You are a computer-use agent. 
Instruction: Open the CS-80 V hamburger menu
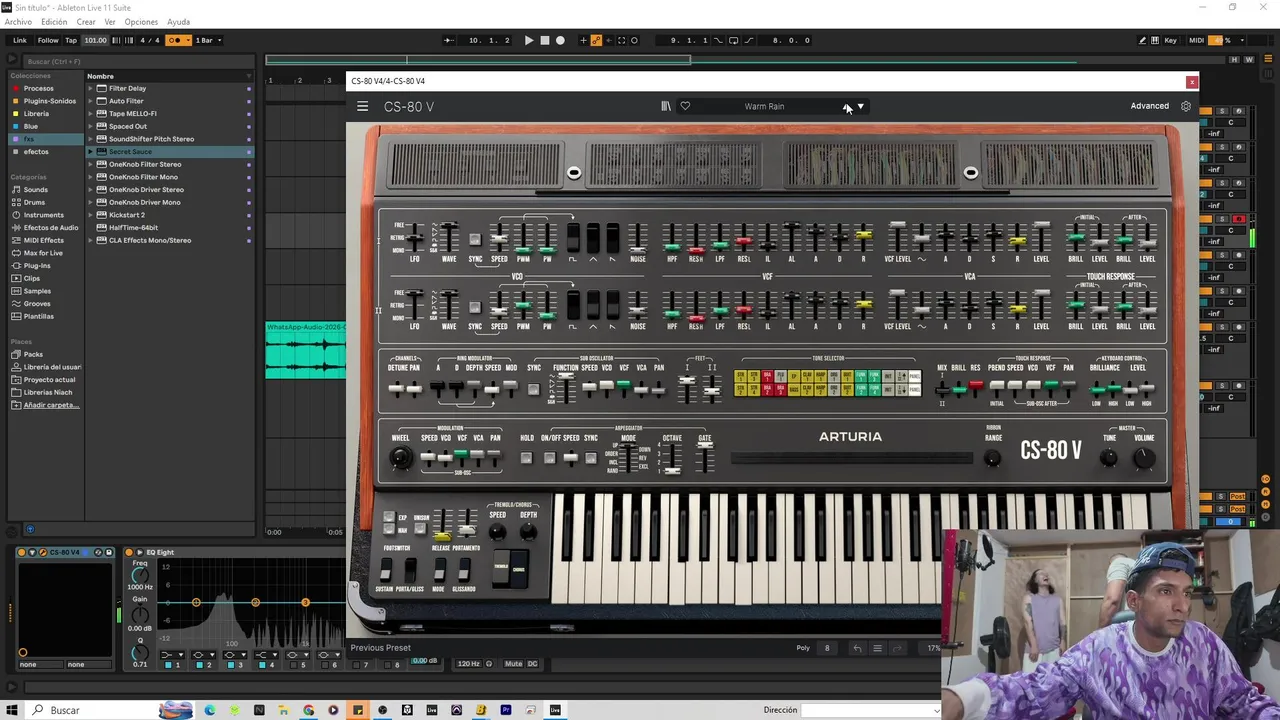(362, 106)
